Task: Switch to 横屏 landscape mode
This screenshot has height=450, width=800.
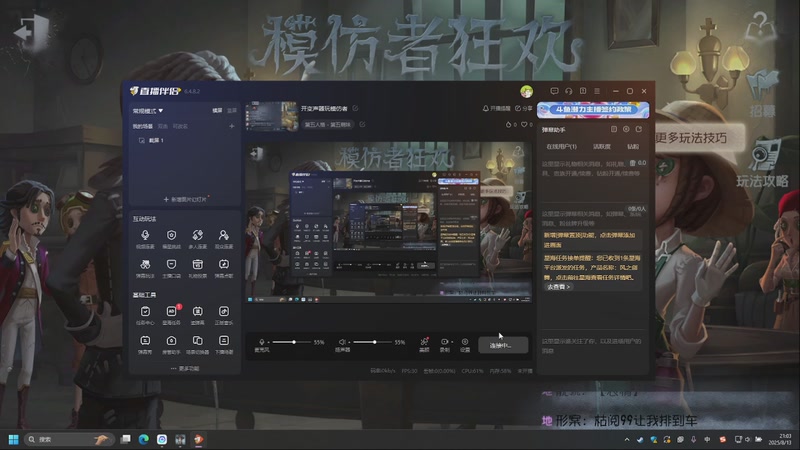Action: 217,110
